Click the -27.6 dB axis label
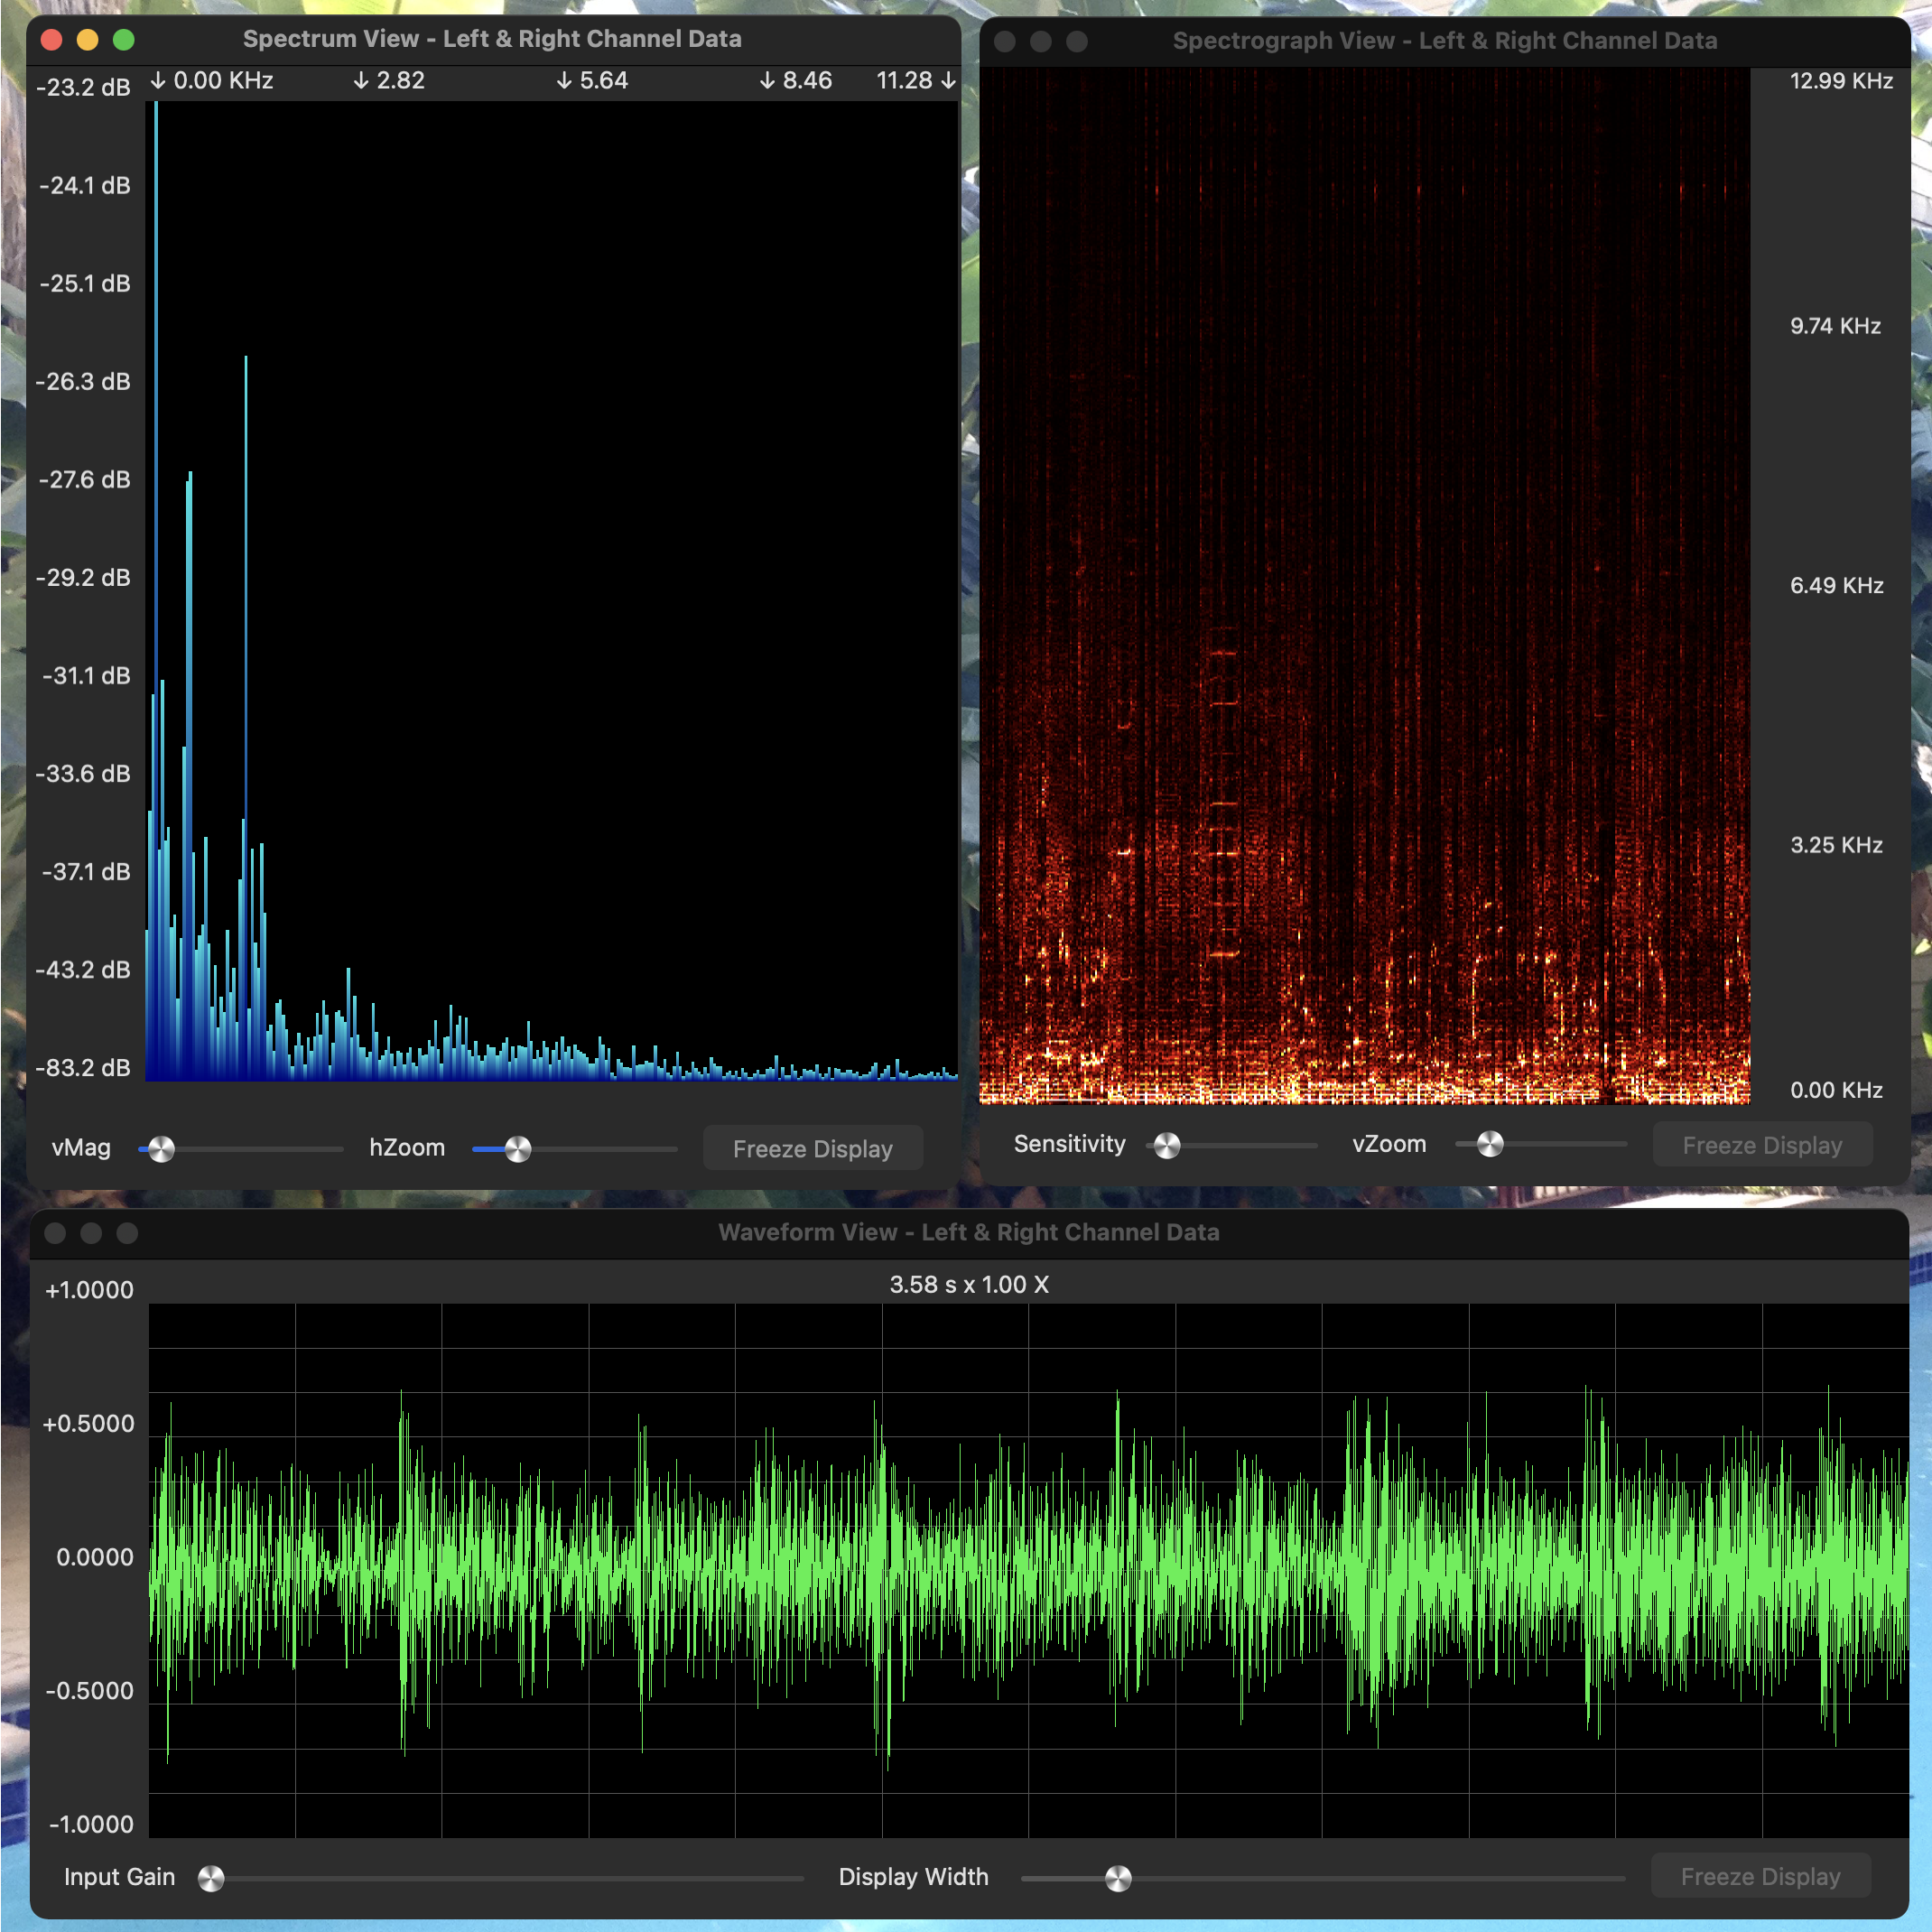This screenshot has width=1932, height=1932. 85,479
